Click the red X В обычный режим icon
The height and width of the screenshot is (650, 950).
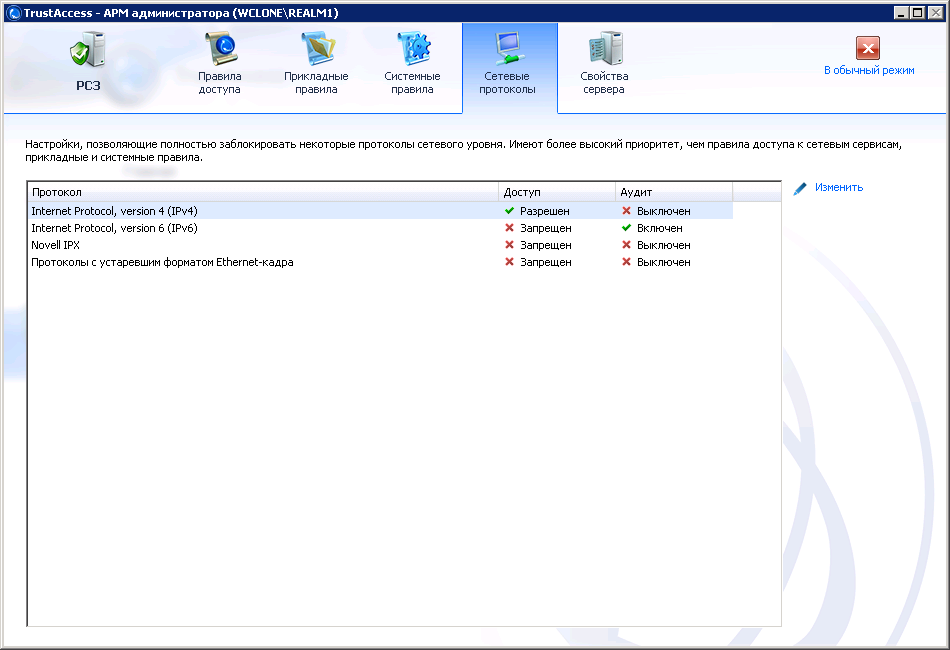(868, 48)
